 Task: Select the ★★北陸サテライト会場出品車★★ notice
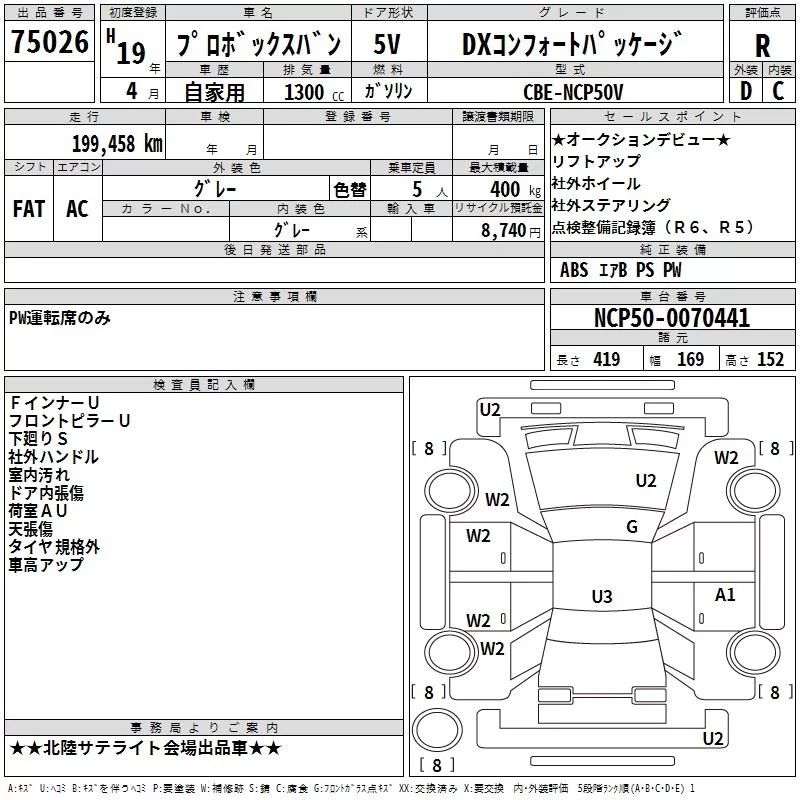coord(145,748)
